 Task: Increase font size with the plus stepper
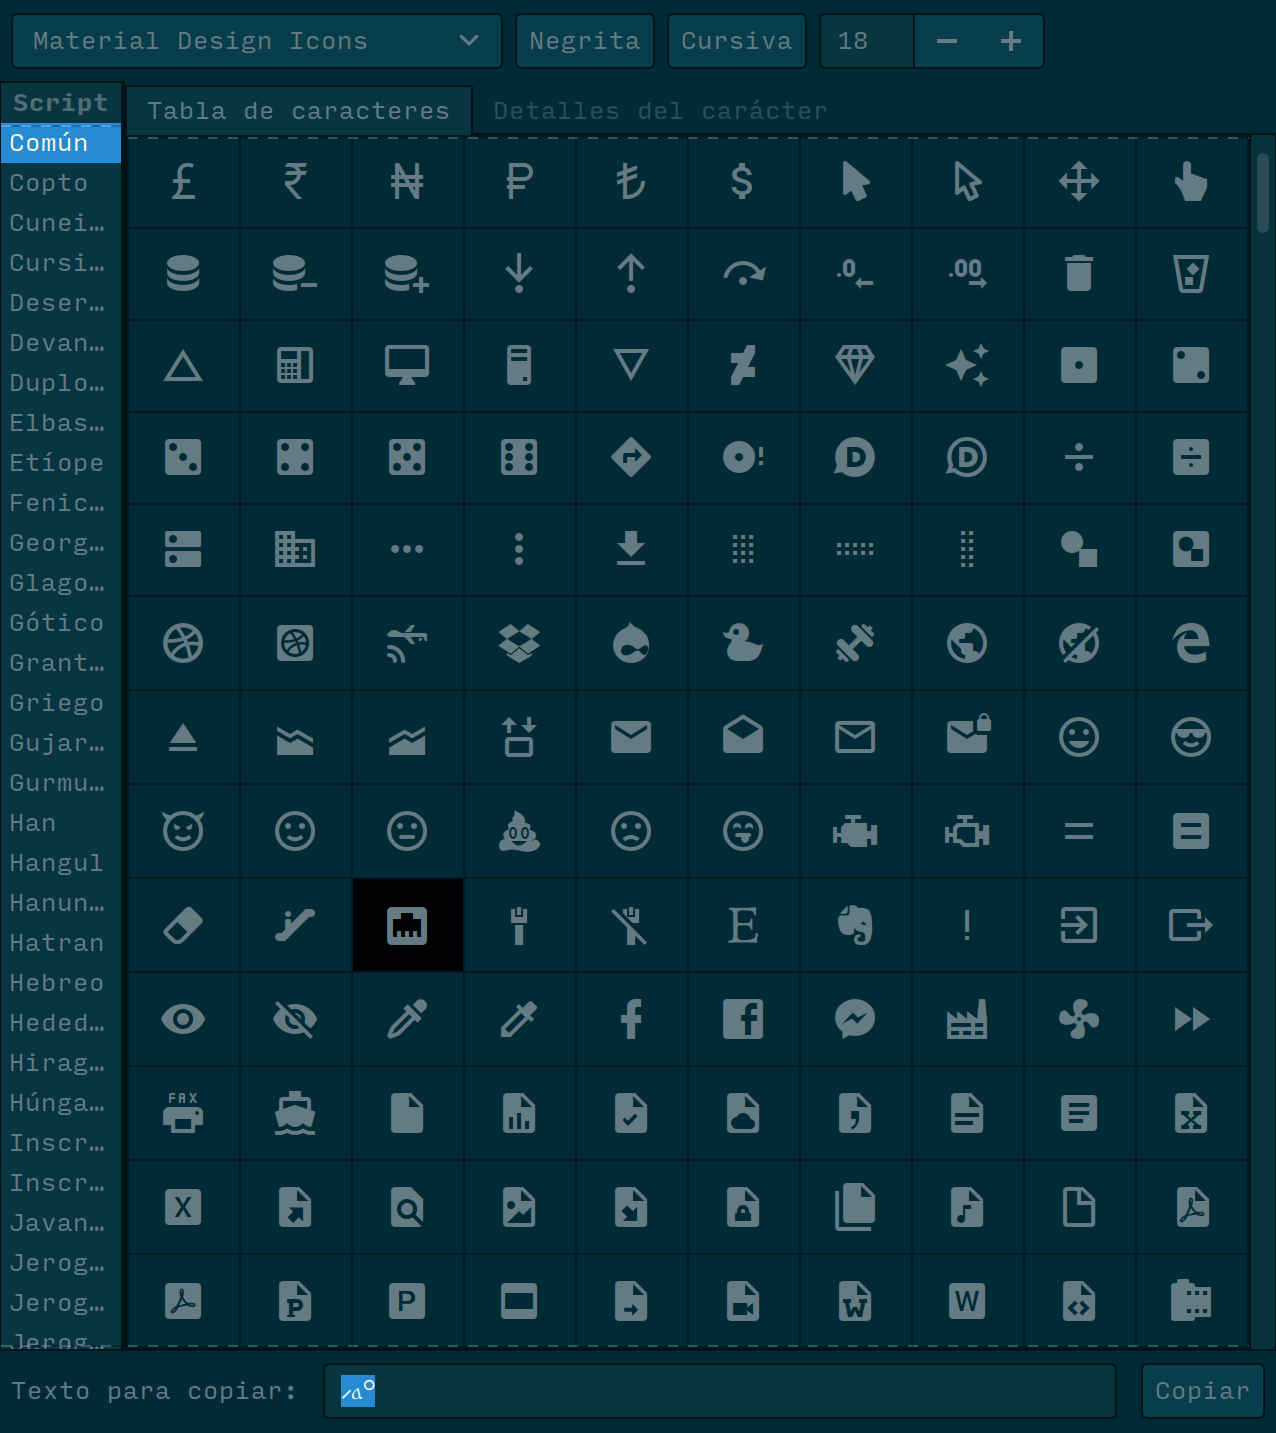tap(1010, 41)
